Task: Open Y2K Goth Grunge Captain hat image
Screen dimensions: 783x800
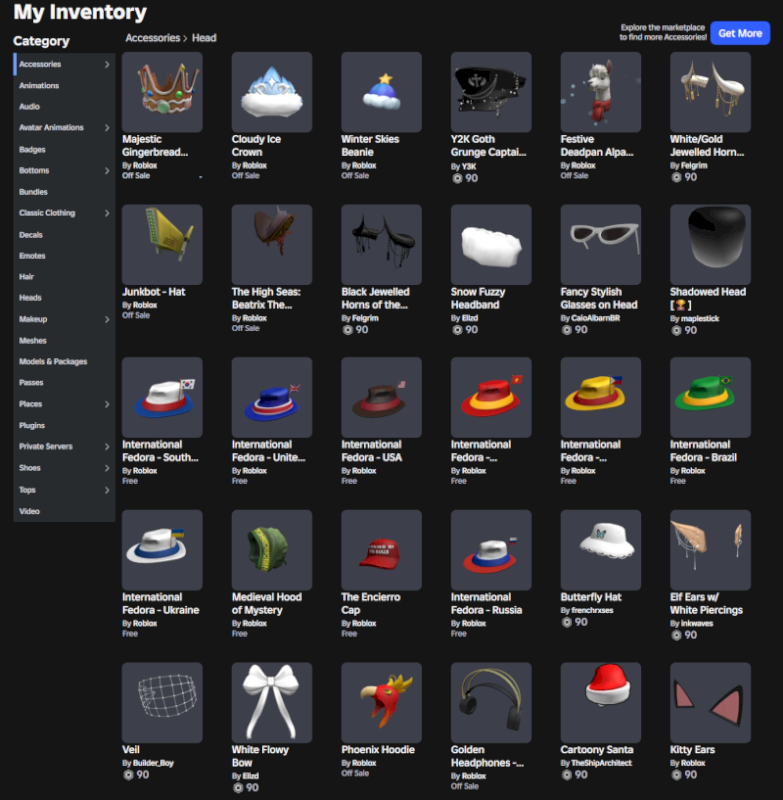Action: (491, 92)
